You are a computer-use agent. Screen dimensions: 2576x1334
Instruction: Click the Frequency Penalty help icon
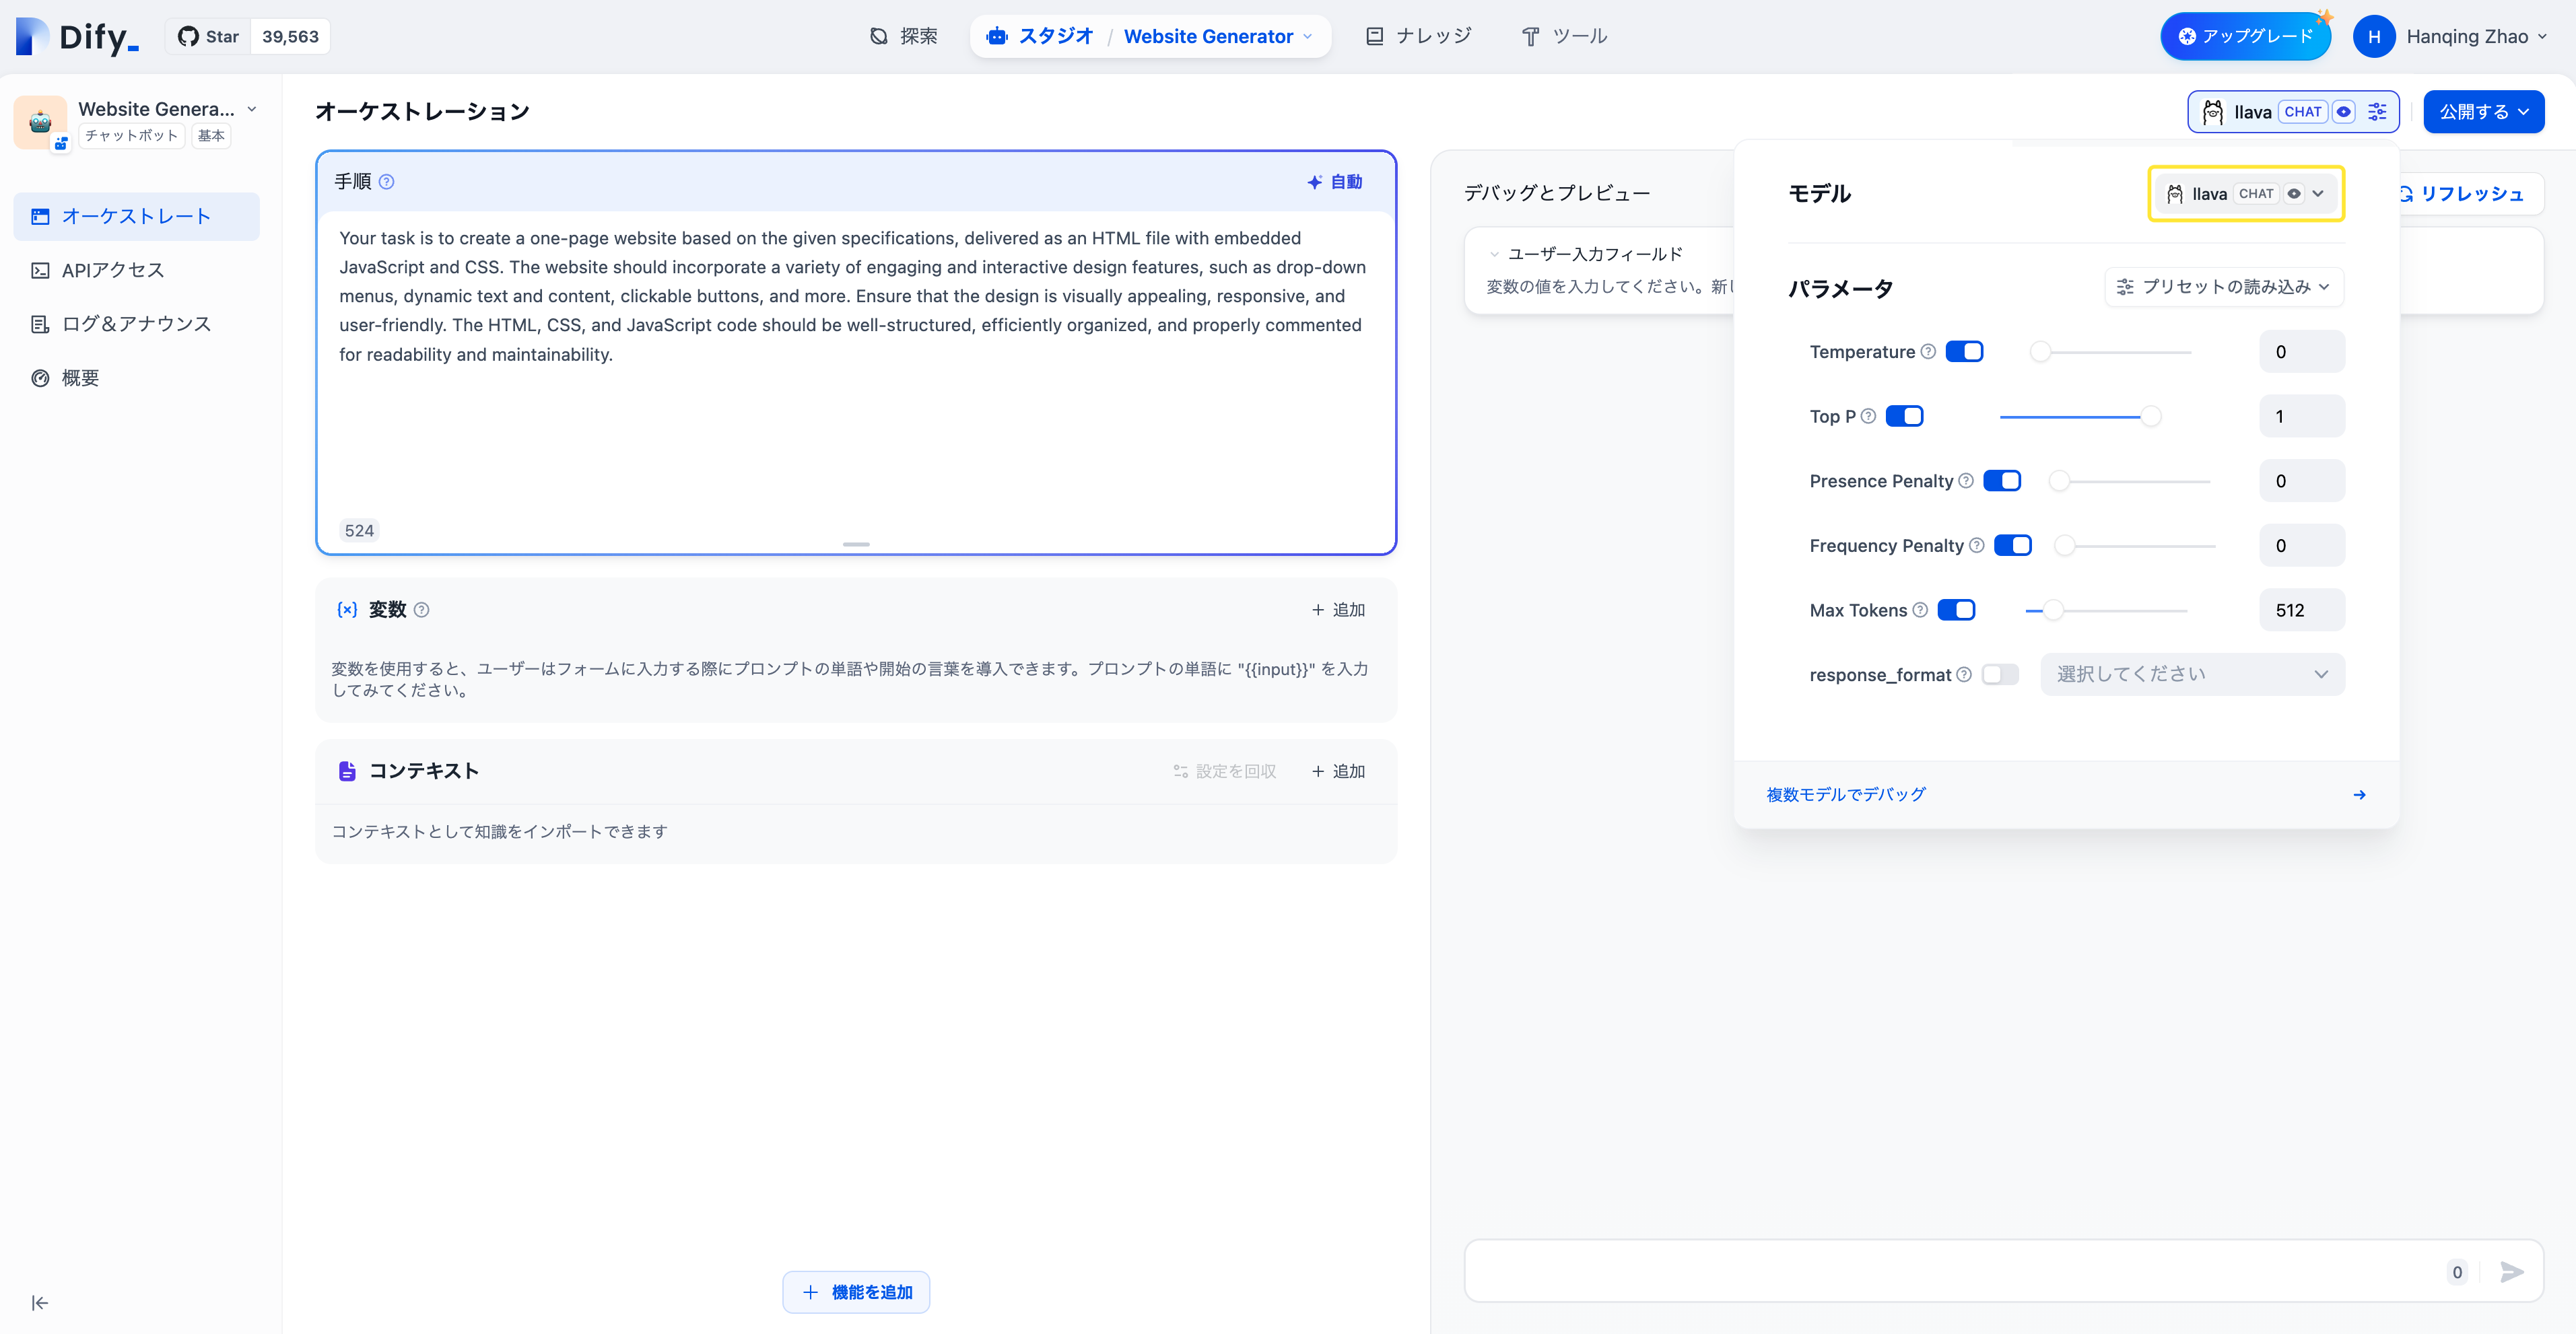pos(1977,545)
